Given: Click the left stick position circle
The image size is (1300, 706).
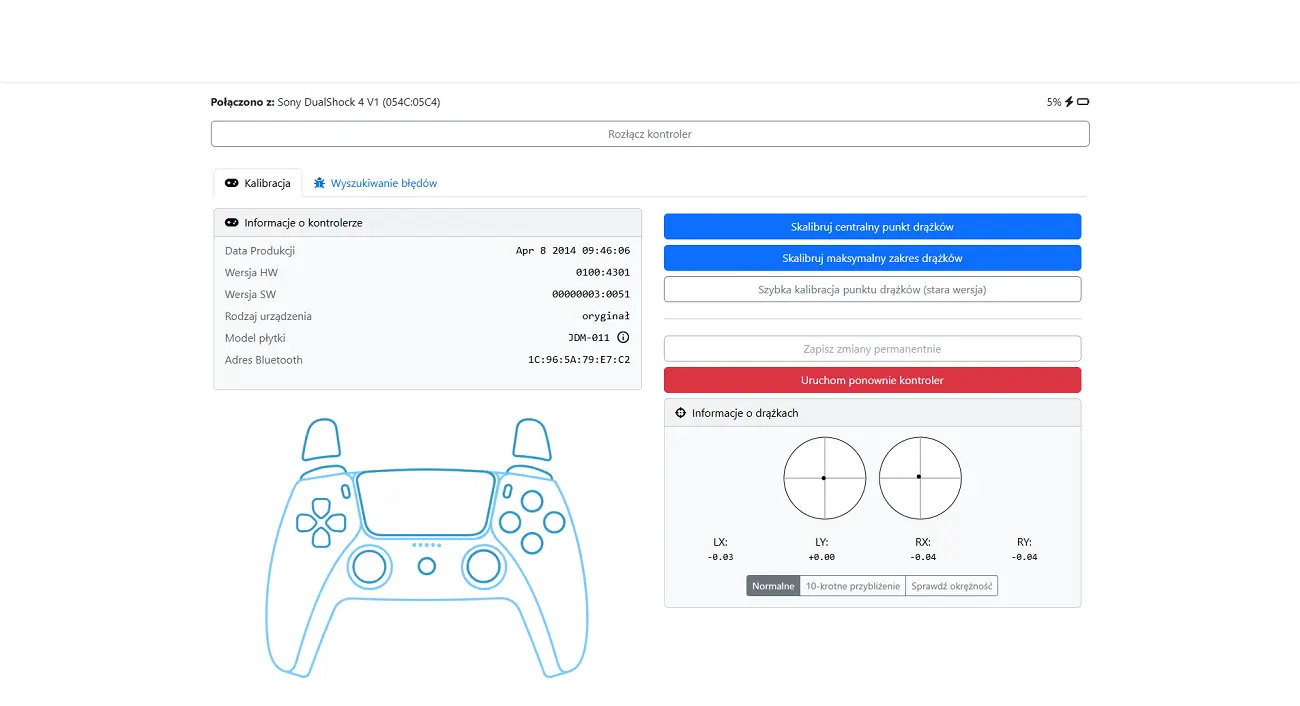Looking at the screenshot, I should click(824, 478).
